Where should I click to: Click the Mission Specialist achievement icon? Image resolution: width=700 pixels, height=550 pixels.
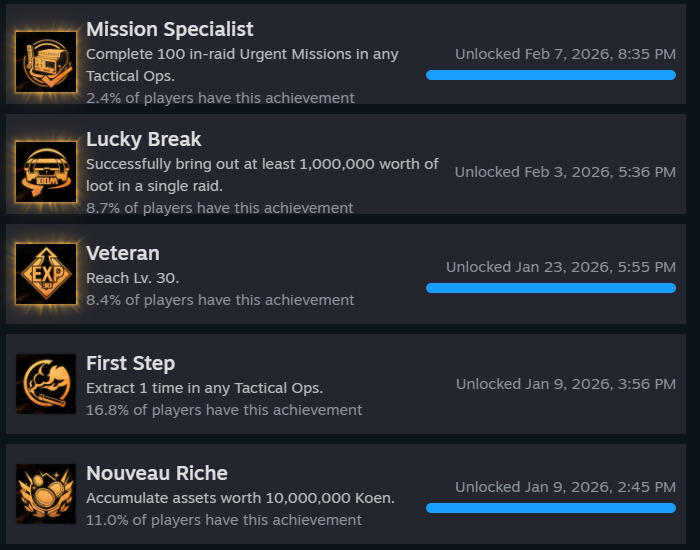[46, 62]
